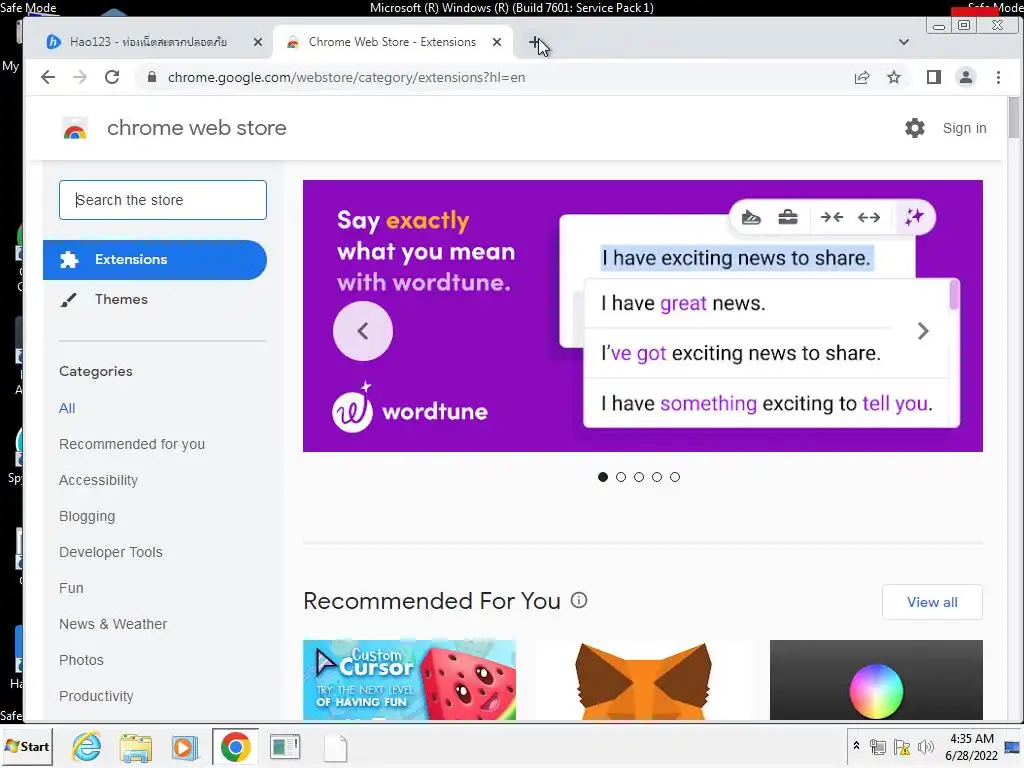Go back with the browser back arrow
Viewport: 1024px width, 768px height.
(48, 77)
